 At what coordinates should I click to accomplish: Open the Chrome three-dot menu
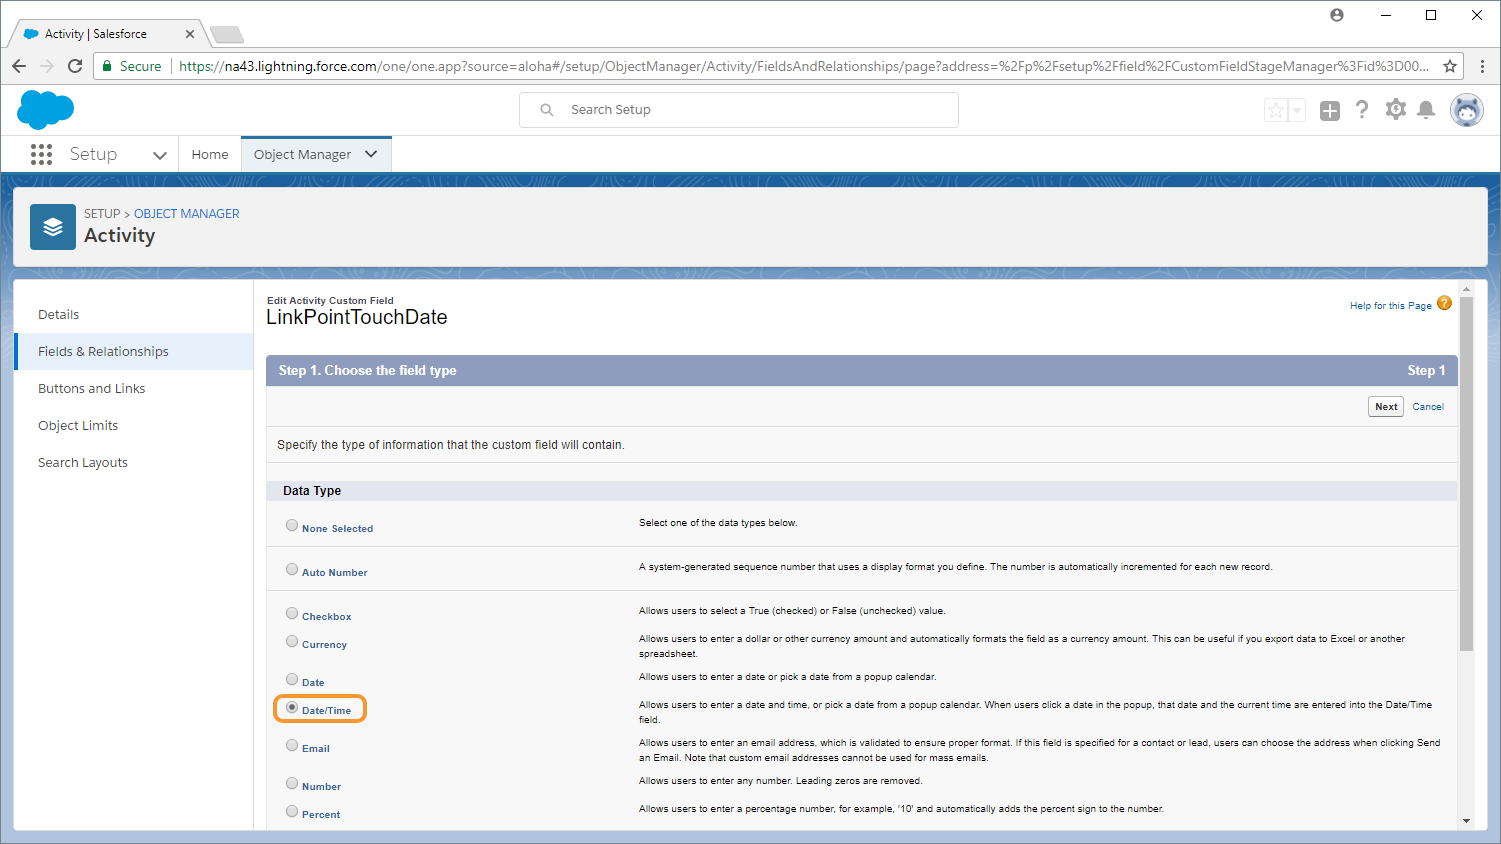click(1482, 66)
